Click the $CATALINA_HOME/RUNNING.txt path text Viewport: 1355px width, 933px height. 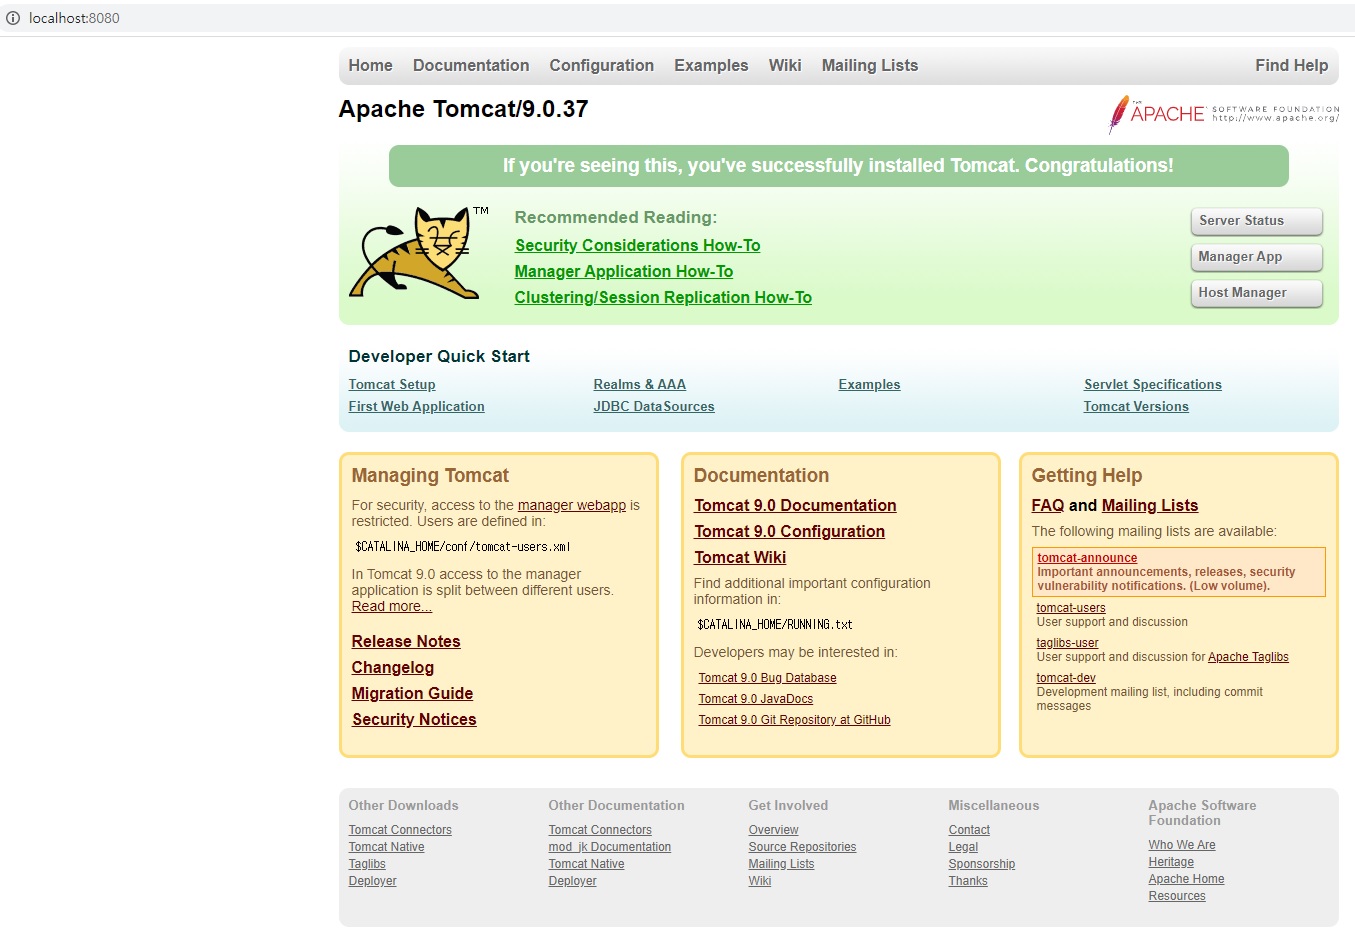[775, 624]
